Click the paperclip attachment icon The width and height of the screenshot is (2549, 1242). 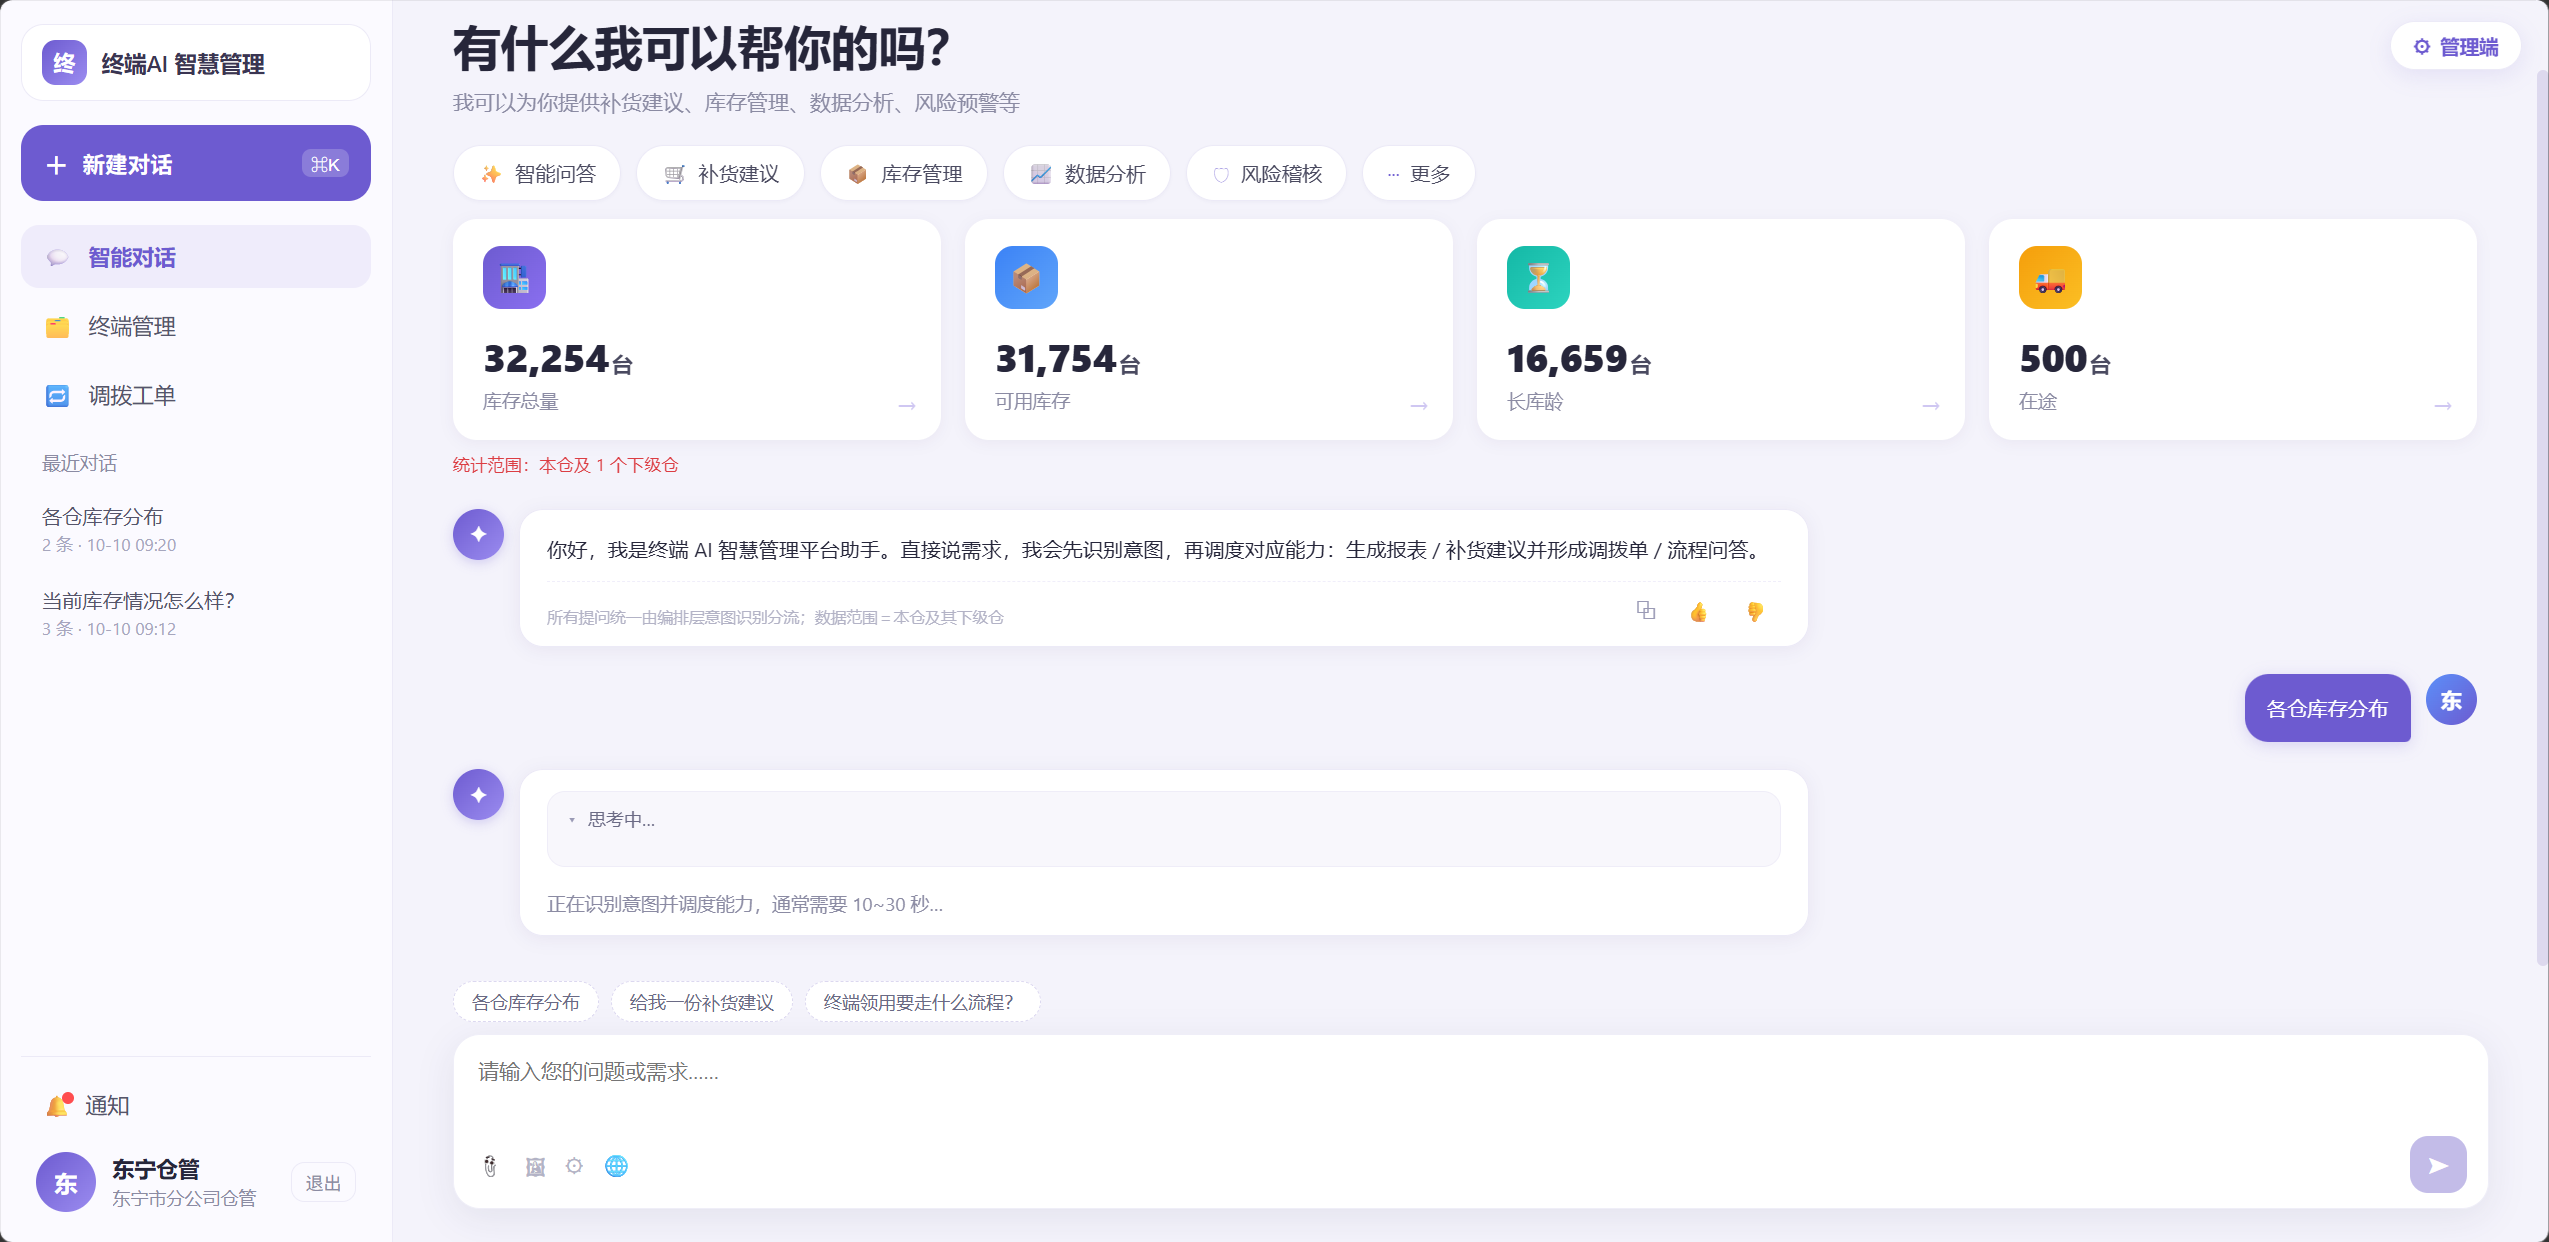(x=490, y=1166)
